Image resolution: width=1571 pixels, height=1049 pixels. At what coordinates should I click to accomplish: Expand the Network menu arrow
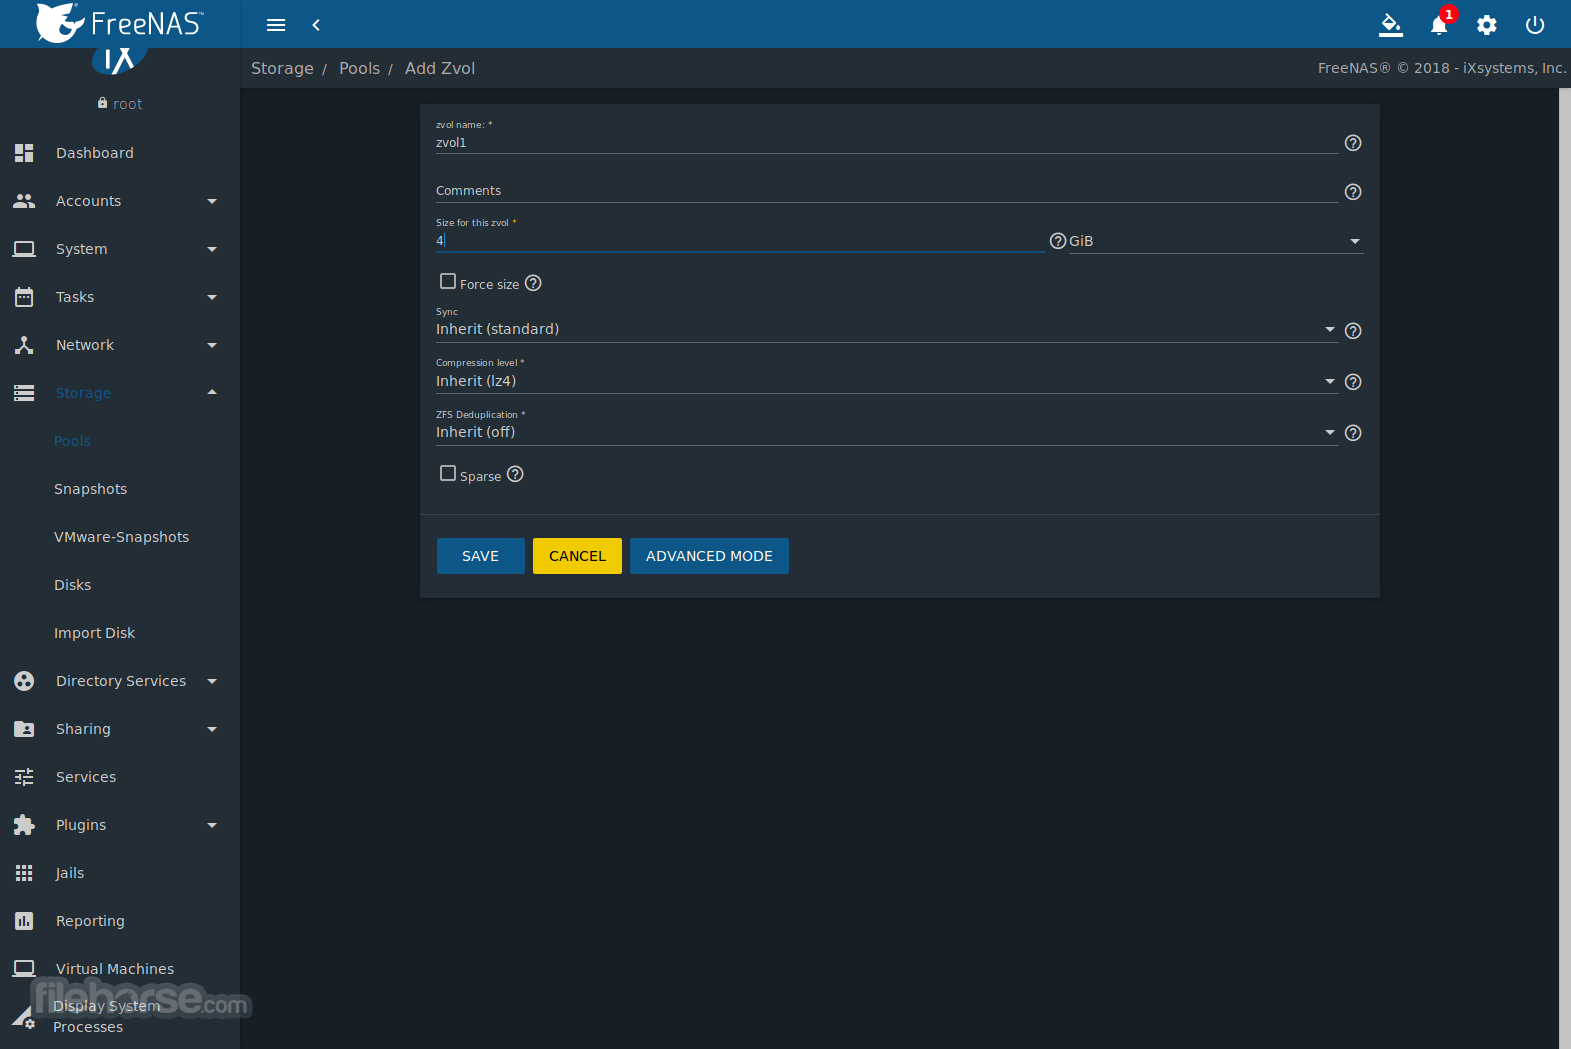click(212, 345)
